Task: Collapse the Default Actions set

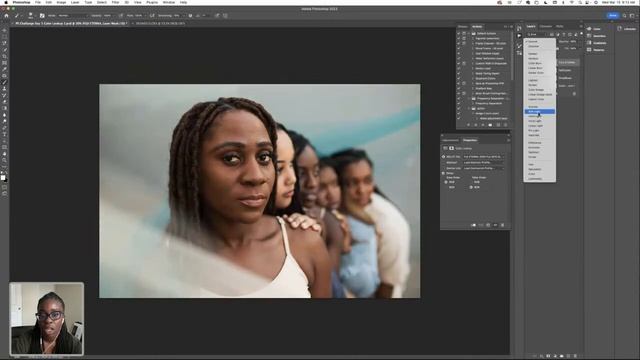Action: (469, 33)
